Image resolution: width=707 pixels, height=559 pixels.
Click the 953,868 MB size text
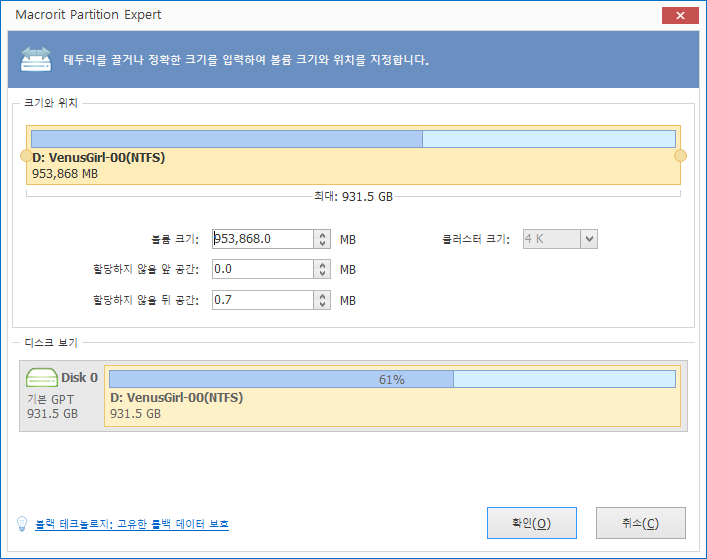tap(65, 174)
